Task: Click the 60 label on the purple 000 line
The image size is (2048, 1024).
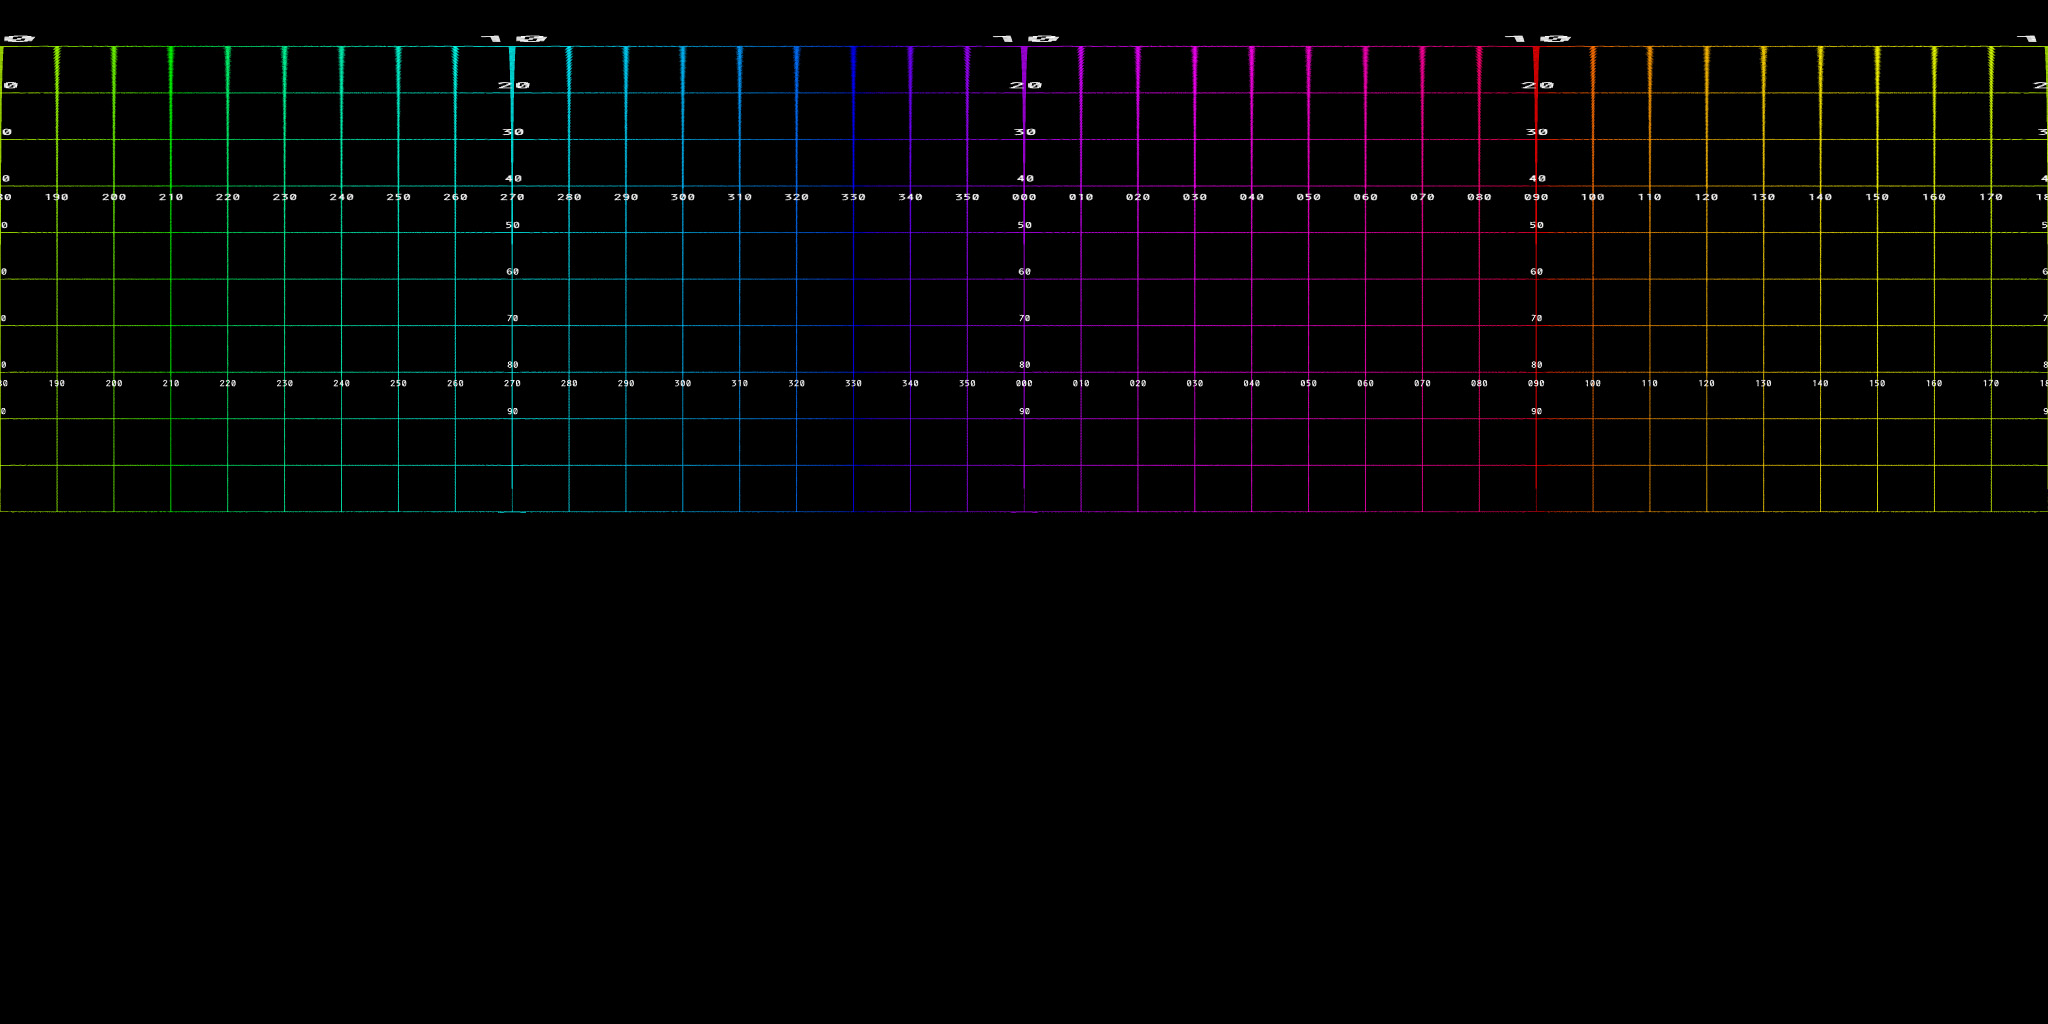Action: (1024, 272)
